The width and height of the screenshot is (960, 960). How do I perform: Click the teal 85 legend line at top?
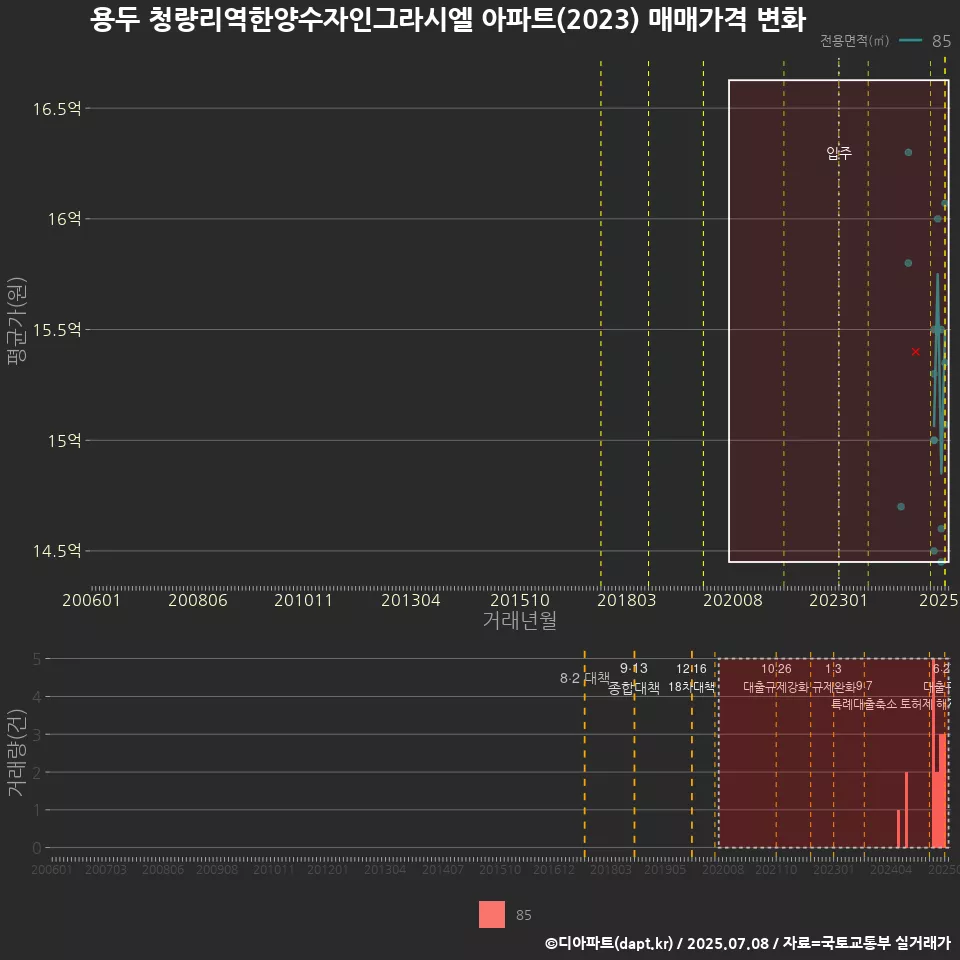point(911,40)
